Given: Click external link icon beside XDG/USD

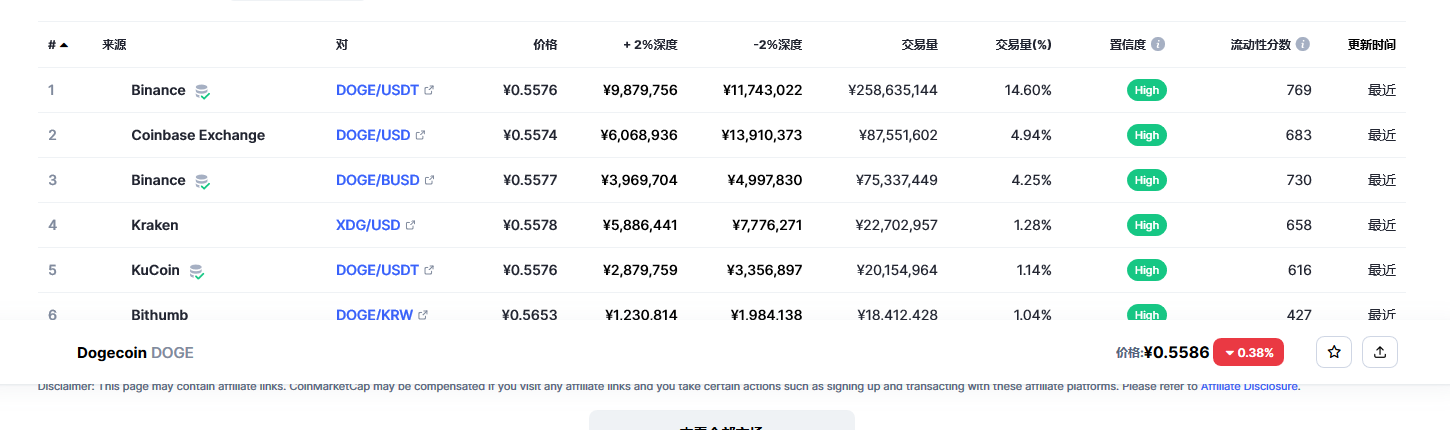Looking at the screenshot, I should [x=411, y=225].
